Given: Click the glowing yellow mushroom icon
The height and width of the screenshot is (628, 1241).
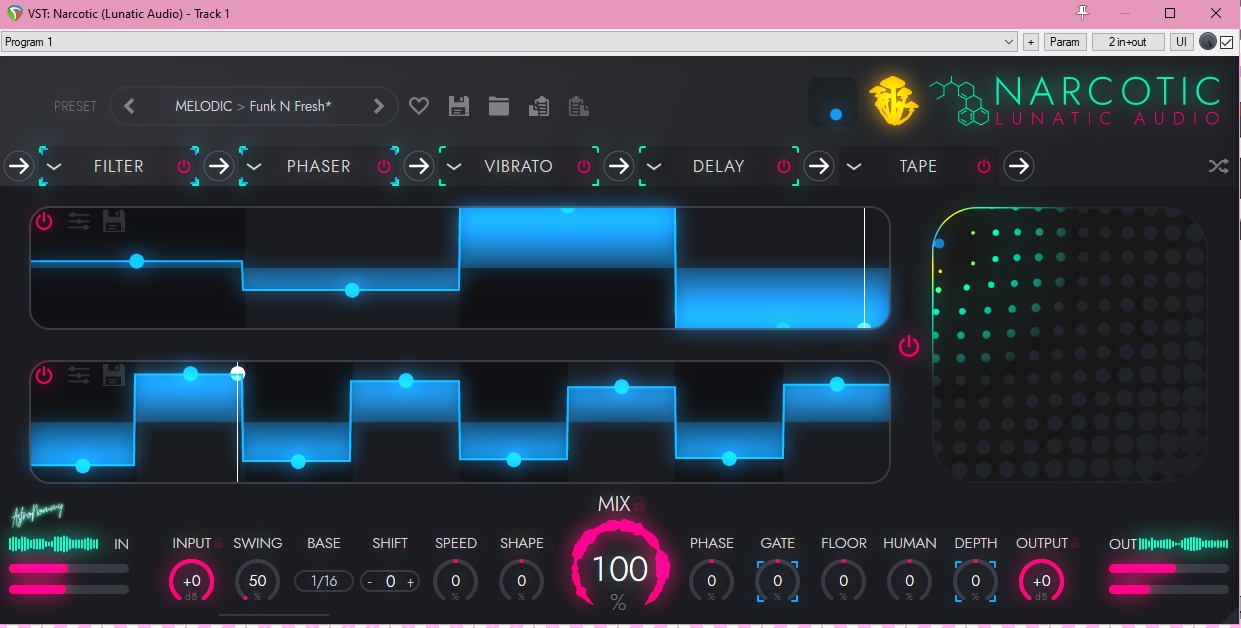Looking at the screenshot, I should click(x=892, y=101).
